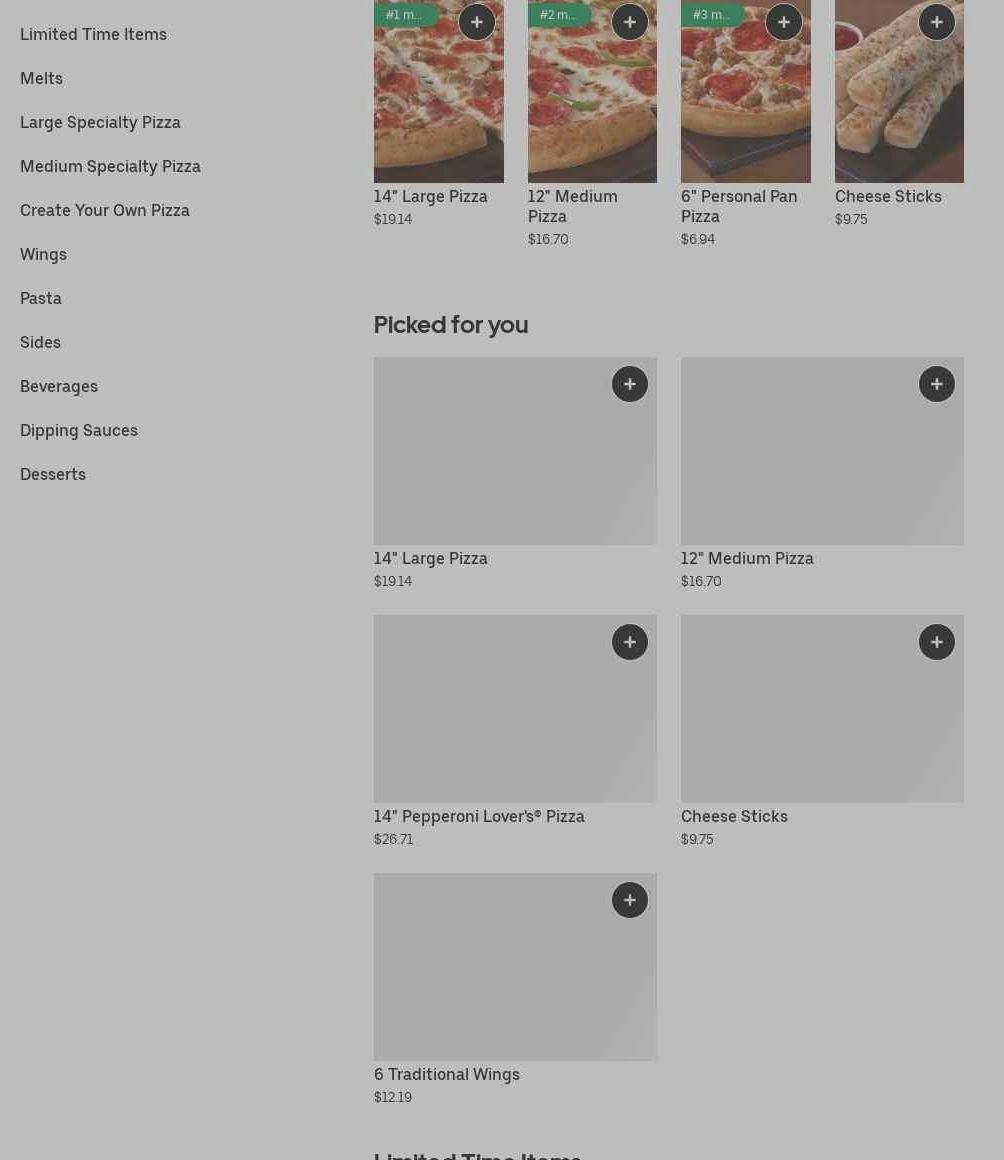Add Picked for you Cheese Sticks
Screen dimensions: 1004x1160
pos(937,642)
